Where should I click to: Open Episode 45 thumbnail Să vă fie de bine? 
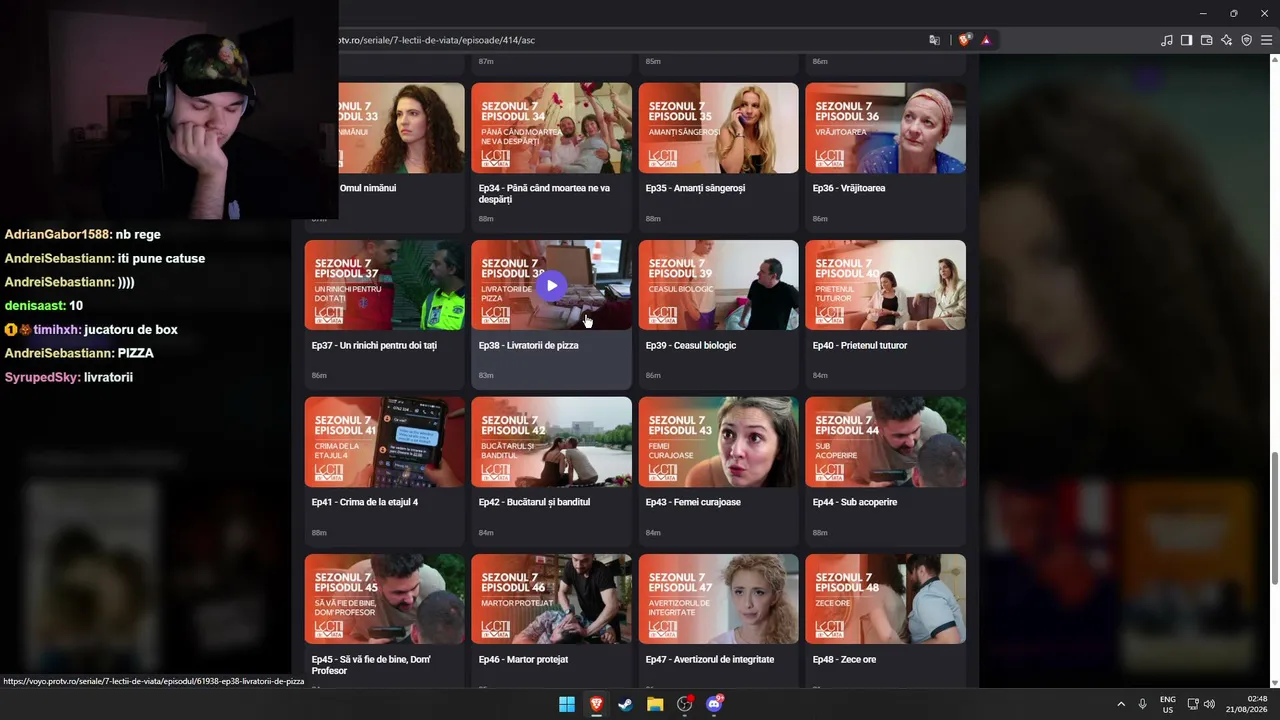point(384,599)
